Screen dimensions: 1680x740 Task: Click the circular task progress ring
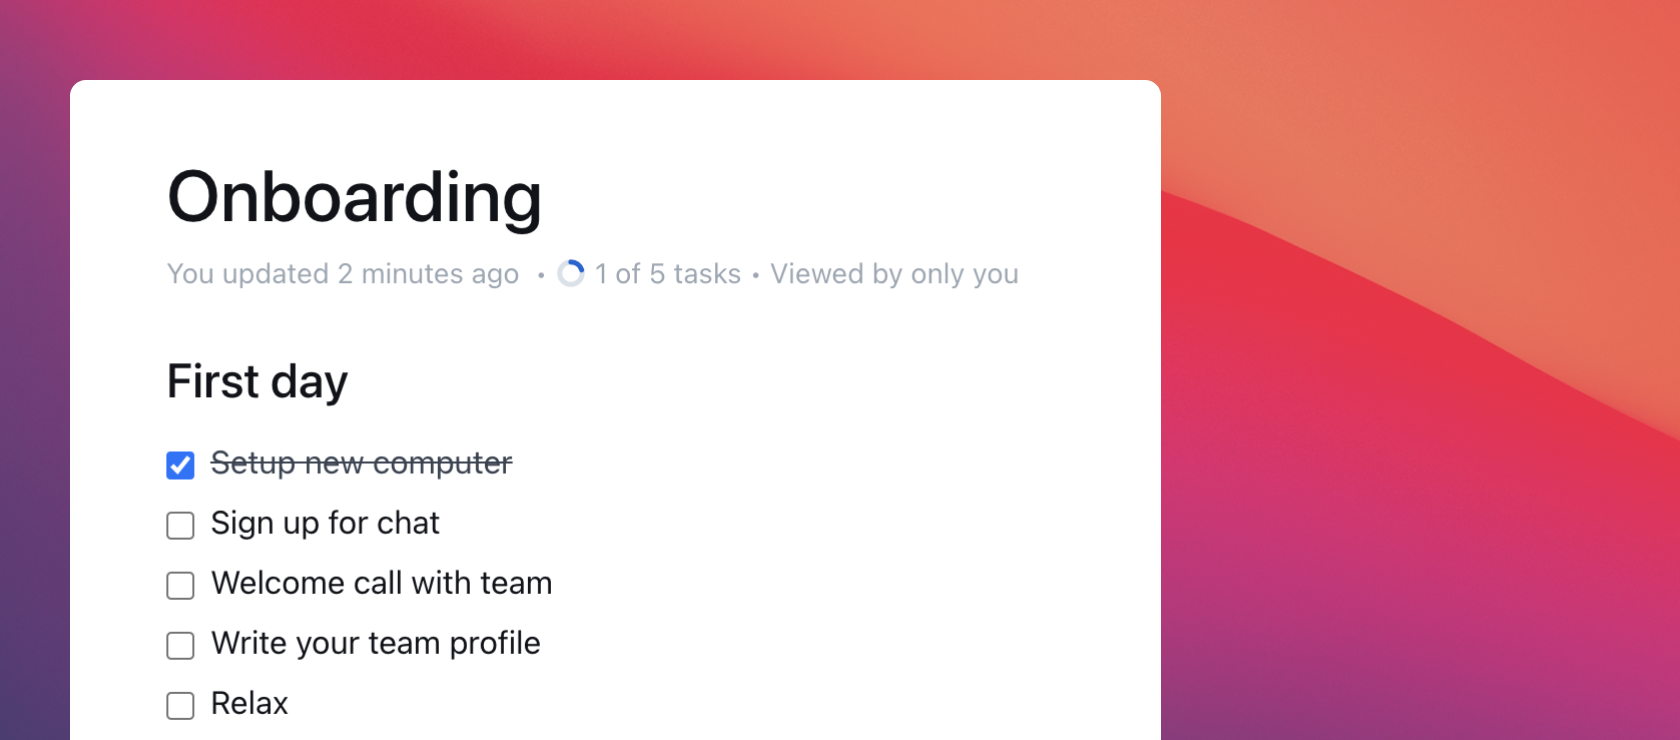(571, 272)
